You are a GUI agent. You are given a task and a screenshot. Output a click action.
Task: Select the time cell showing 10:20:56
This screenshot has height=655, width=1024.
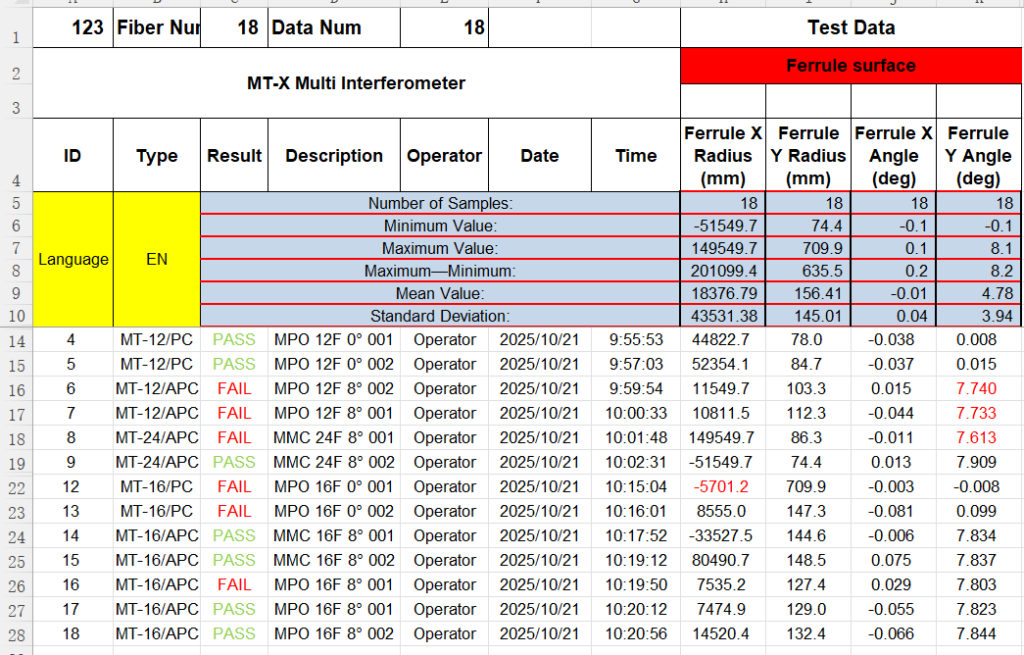tap(636, 634)
